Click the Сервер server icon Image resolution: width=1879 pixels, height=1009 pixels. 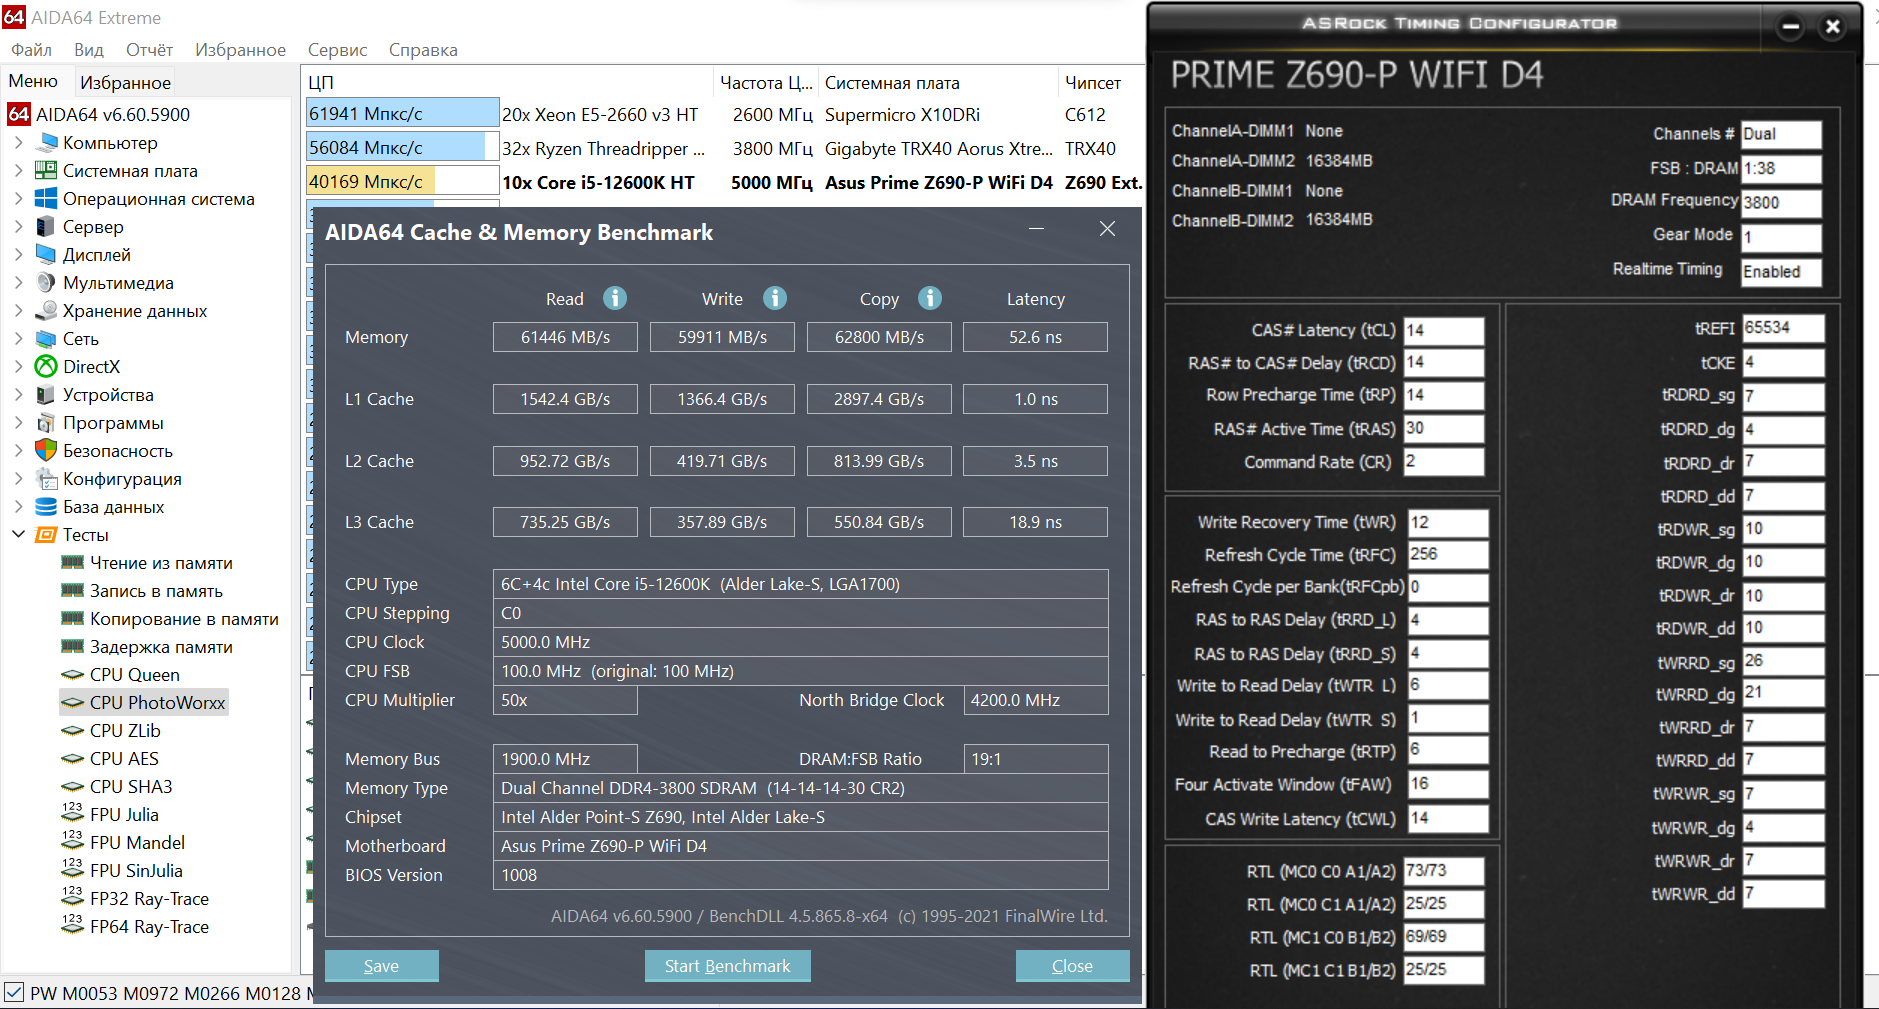46,227
